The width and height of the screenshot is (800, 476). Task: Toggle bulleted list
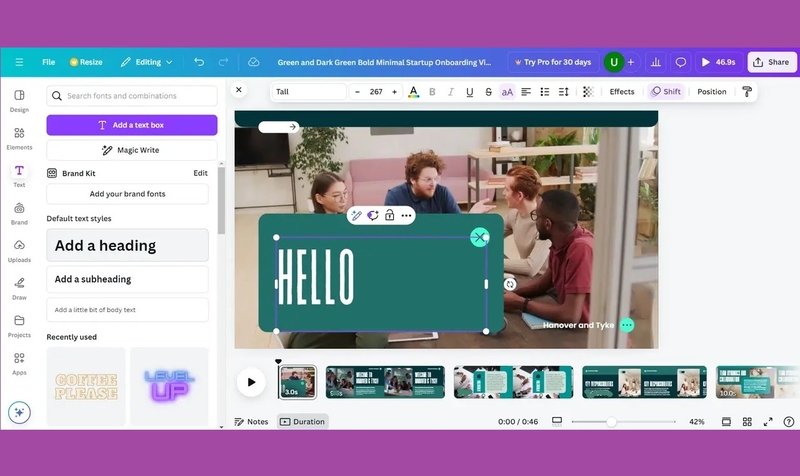[545, 92]
